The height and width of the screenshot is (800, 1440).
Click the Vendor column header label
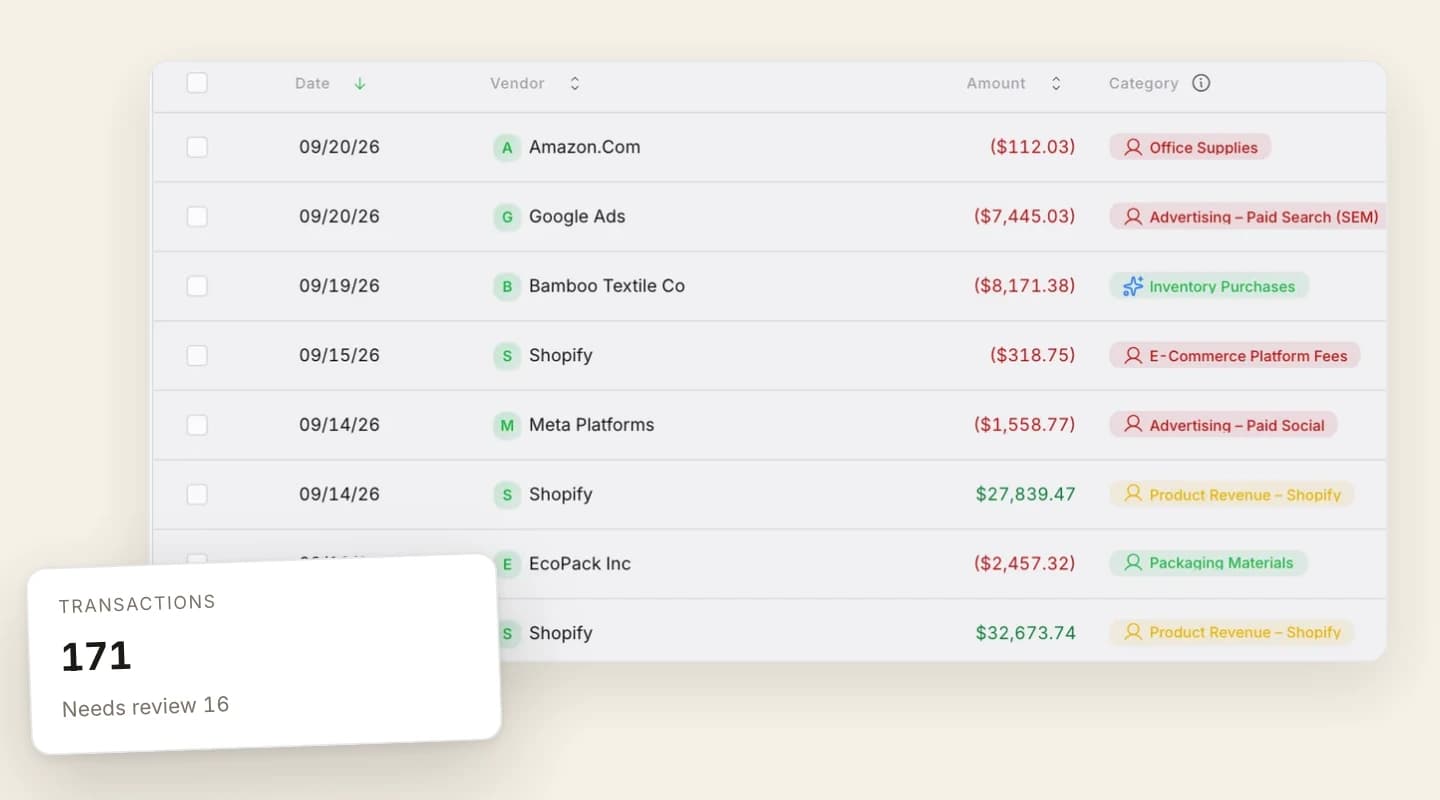coord(517,84)
